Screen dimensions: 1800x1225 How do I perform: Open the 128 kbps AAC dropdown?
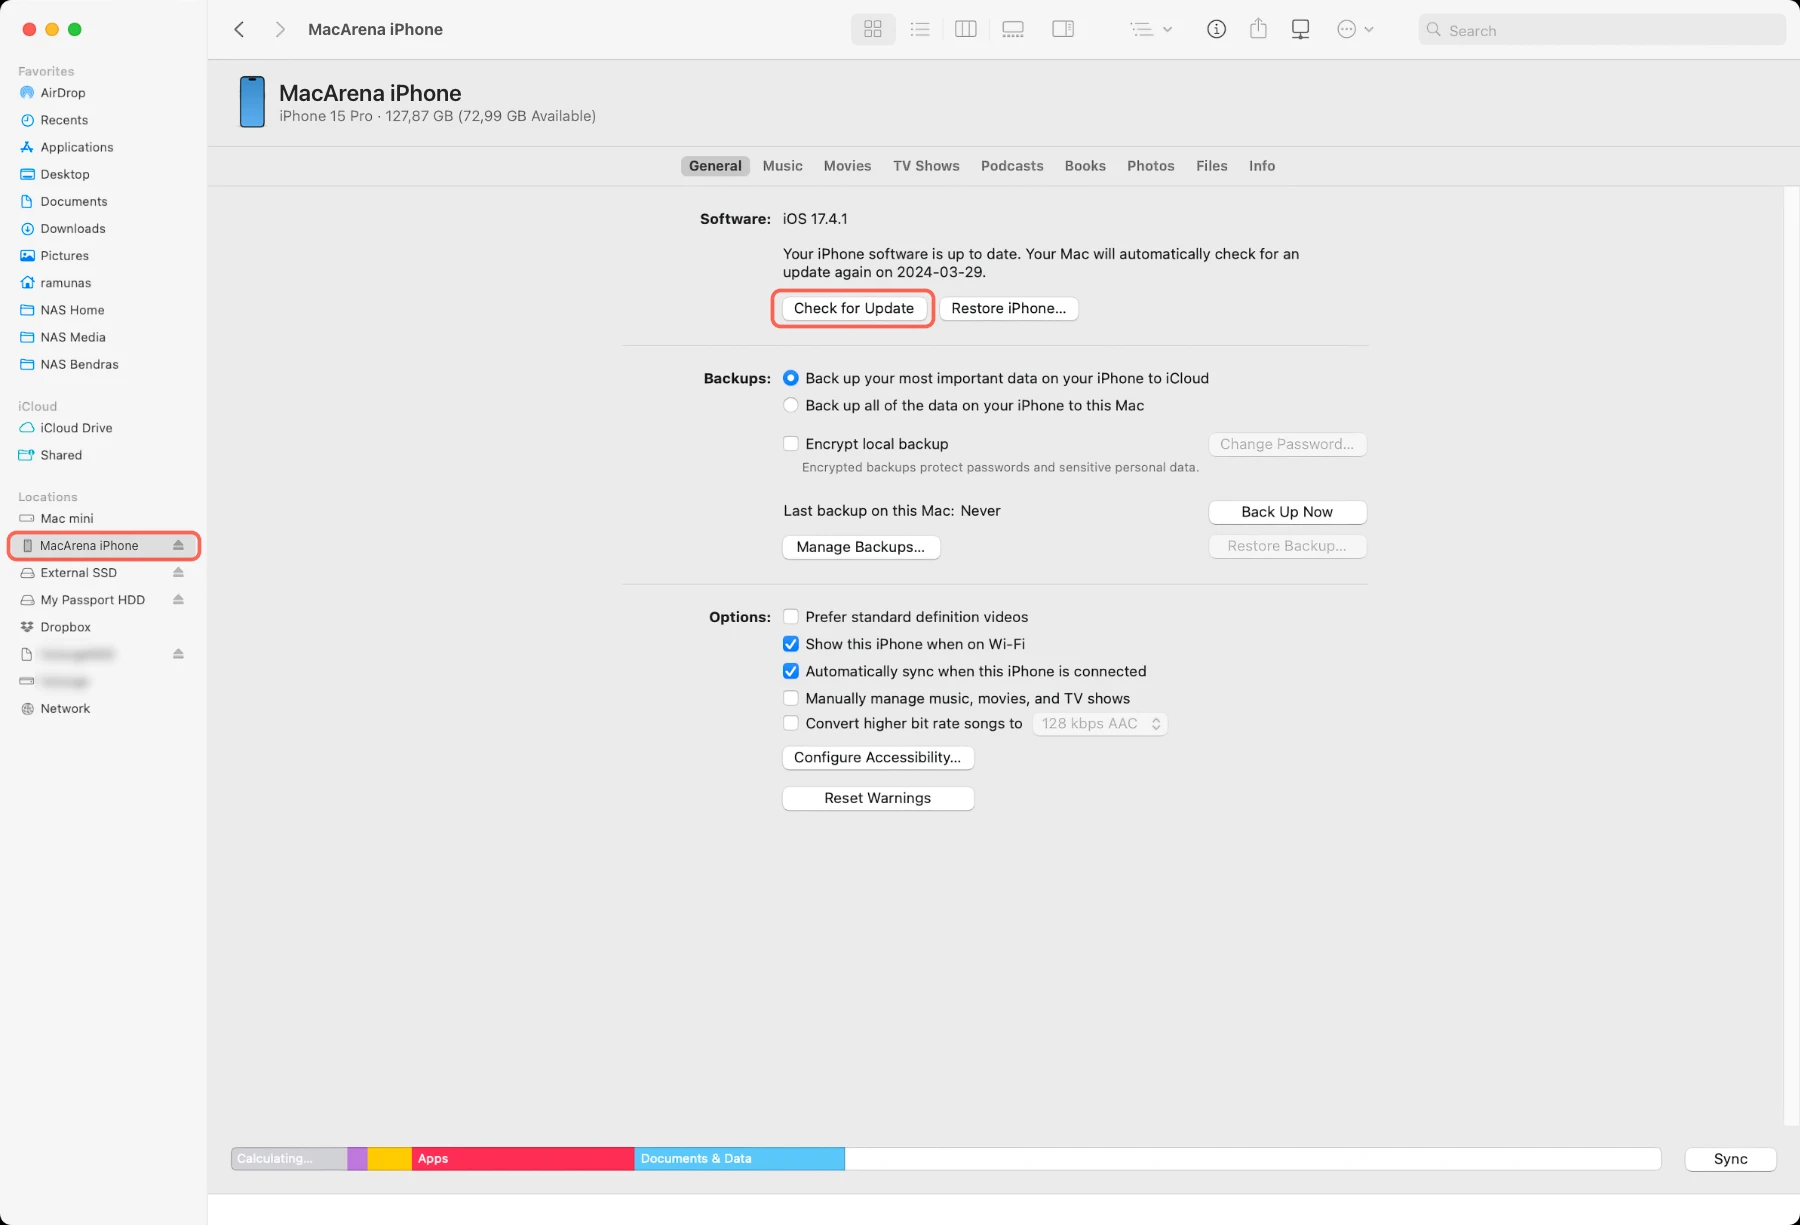(1100, 724)
